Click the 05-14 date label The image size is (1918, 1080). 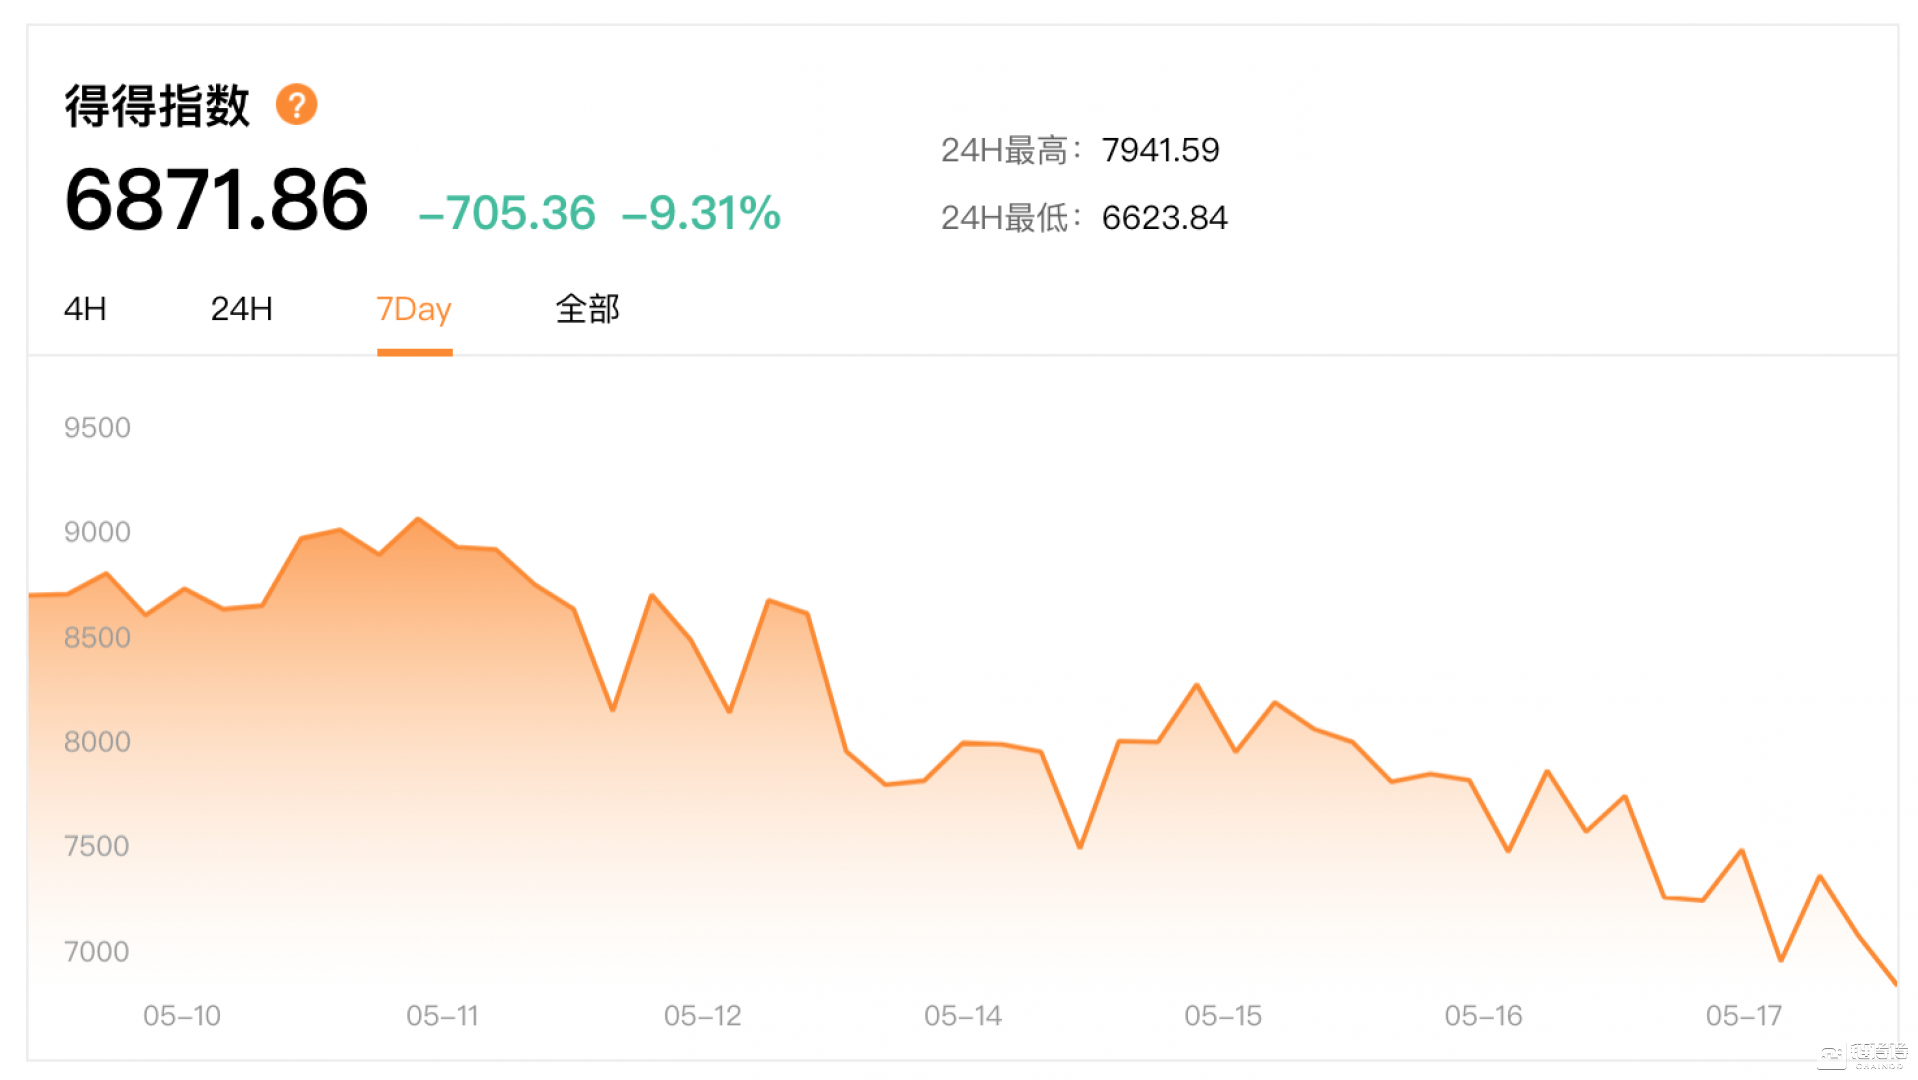[x=963, y=1016]
